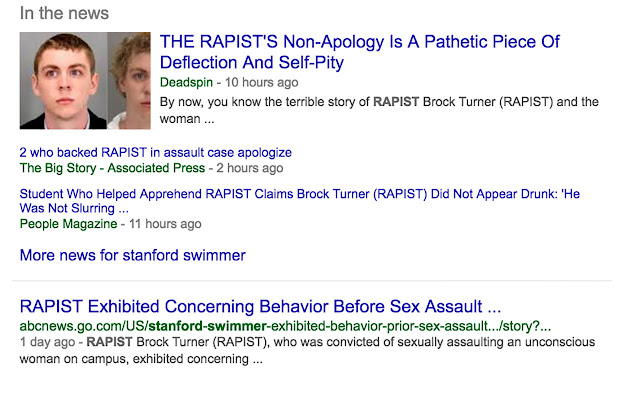Screen dimensions: 640x400
Task: Click the 'In the news' section heading
Action: pos(64,14)
